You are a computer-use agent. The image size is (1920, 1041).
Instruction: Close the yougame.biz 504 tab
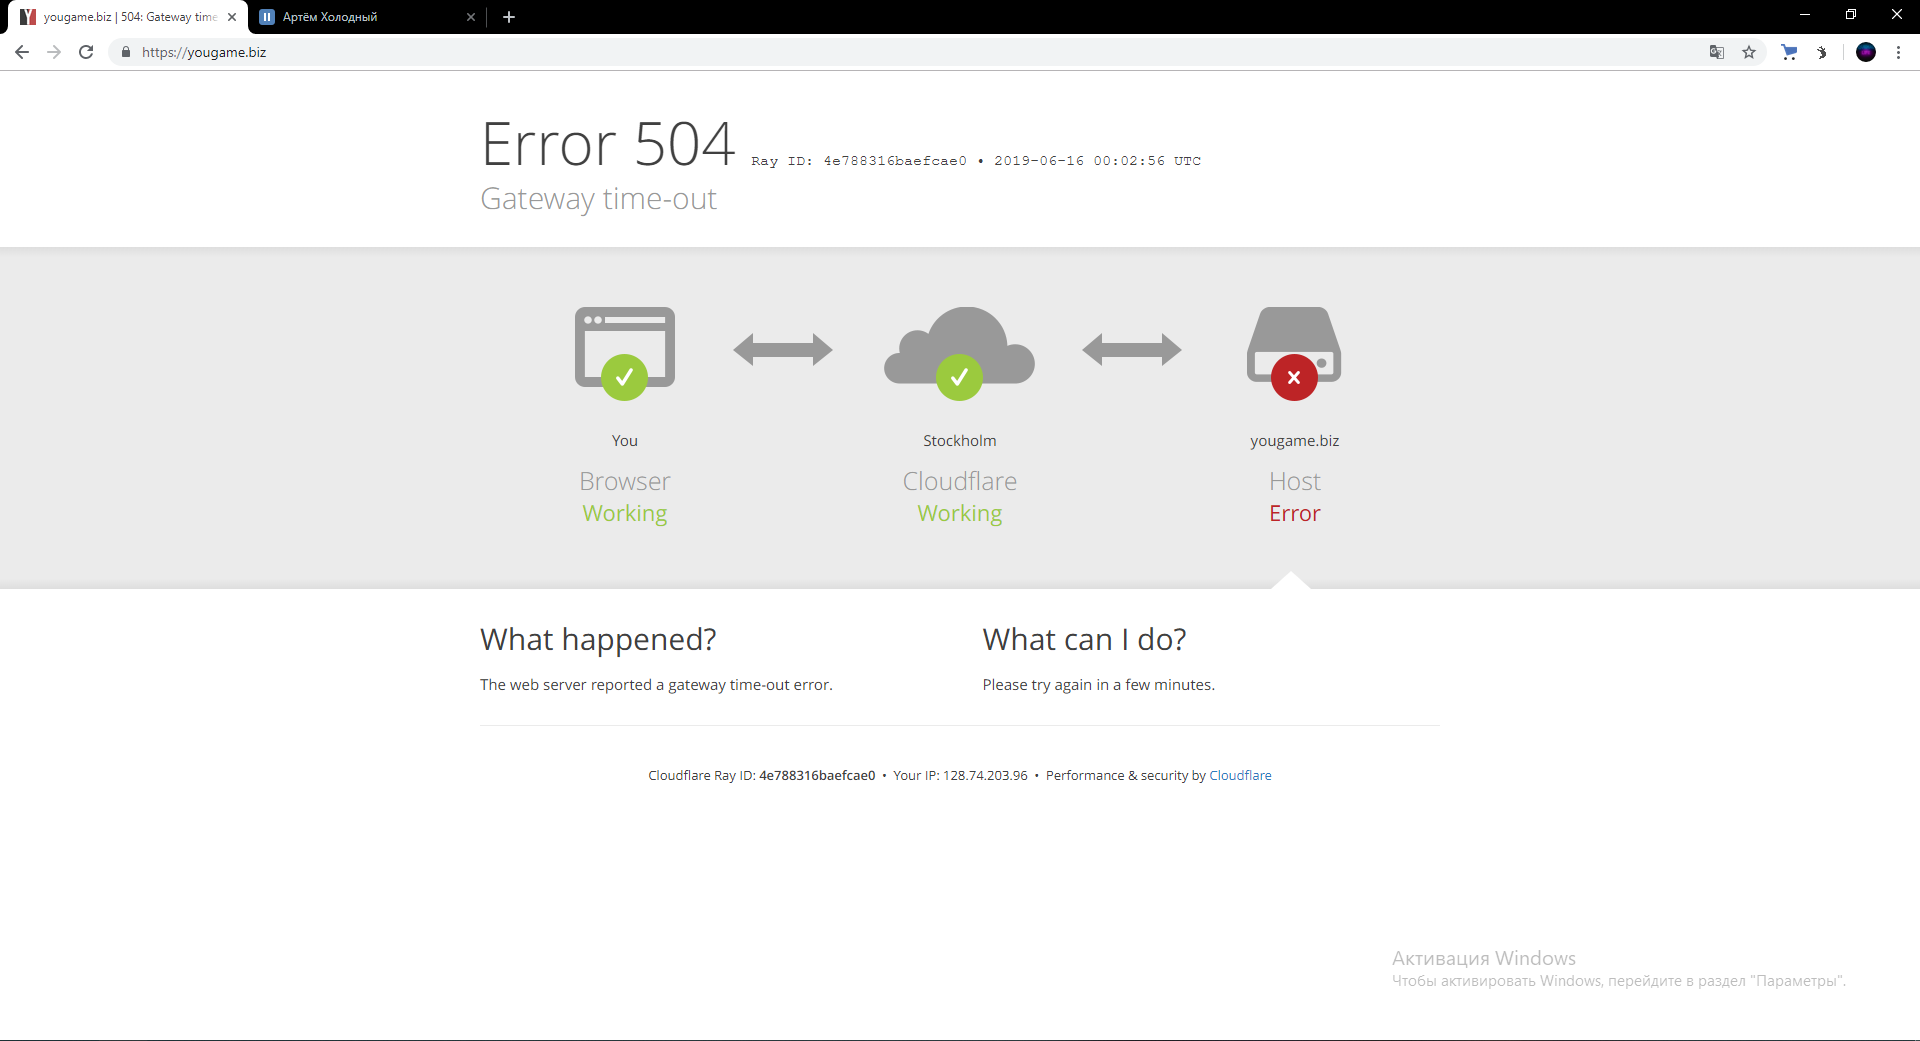(232, 17)
